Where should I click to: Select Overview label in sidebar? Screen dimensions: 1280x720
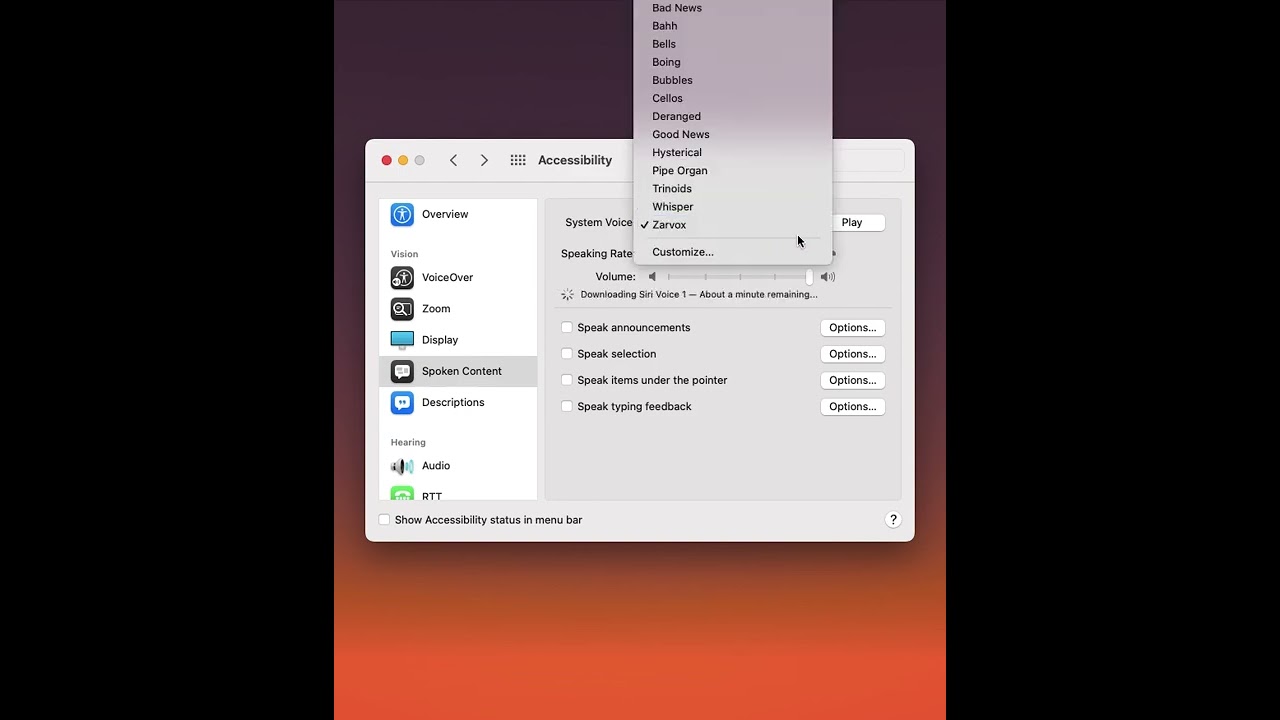coord(445,214)
